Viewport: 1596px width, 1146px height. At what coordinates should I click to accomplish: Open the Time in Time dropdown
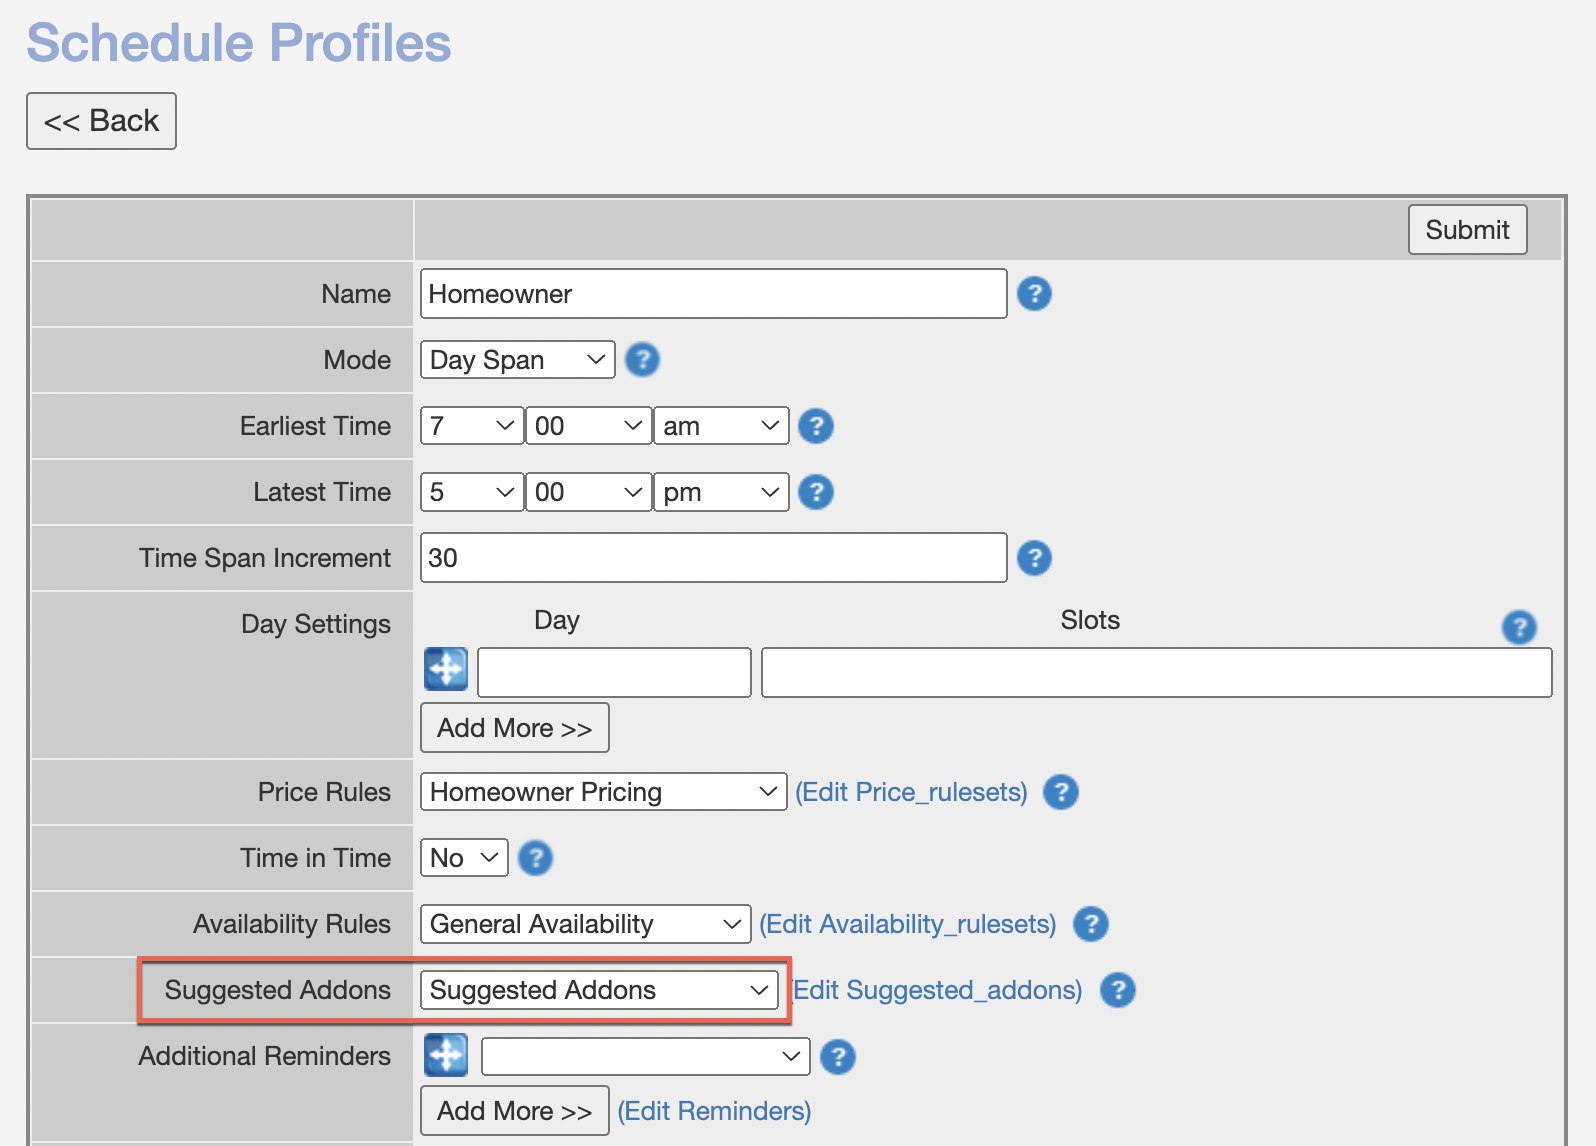pos(464,858)
